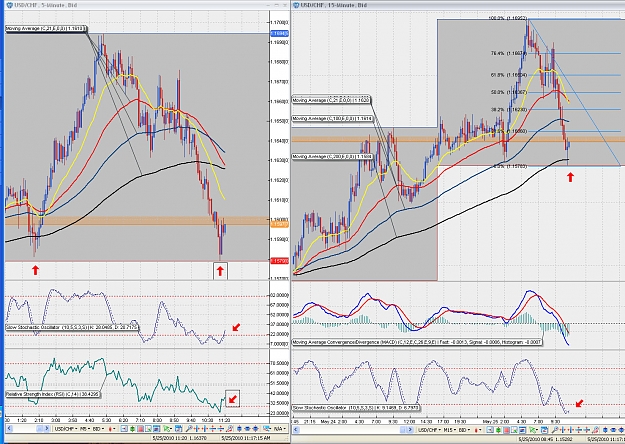Click red magnifier icon in 15-minute toolbar
Image resolution: width=625 pixels, height=444 pixels.
595,430
